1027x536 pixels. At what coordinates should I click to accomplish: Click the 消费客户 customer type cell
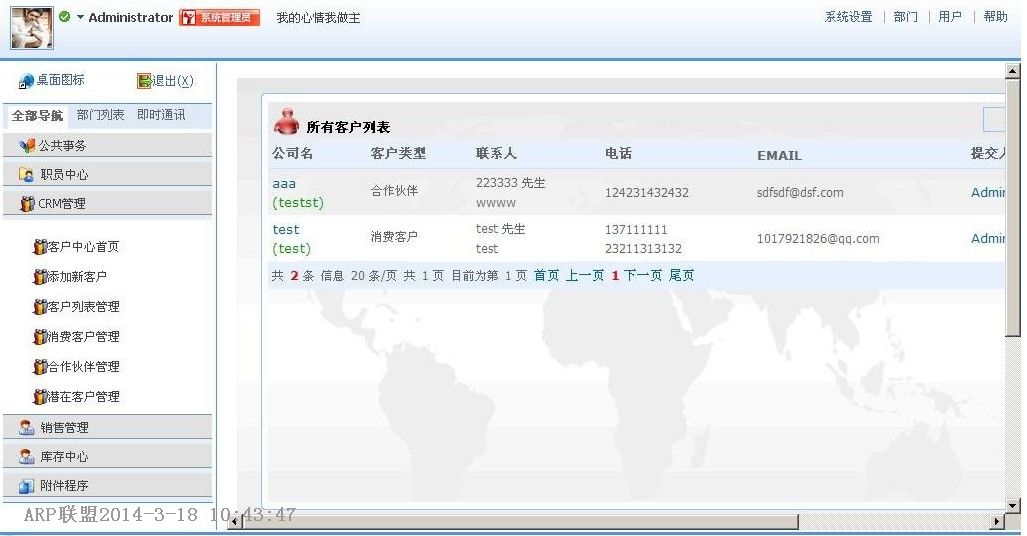(394, 237)
